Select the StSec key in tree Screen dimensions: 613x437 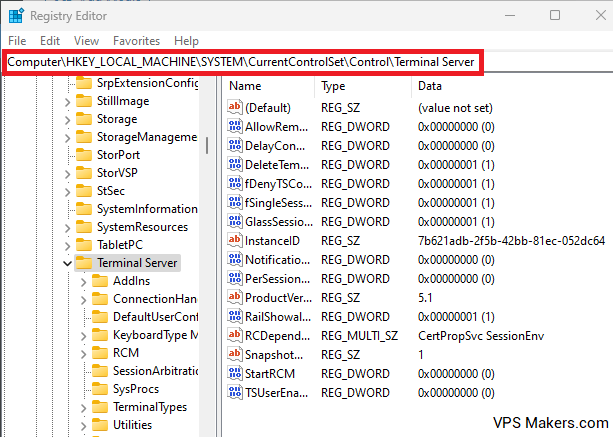tap(111, 191)
